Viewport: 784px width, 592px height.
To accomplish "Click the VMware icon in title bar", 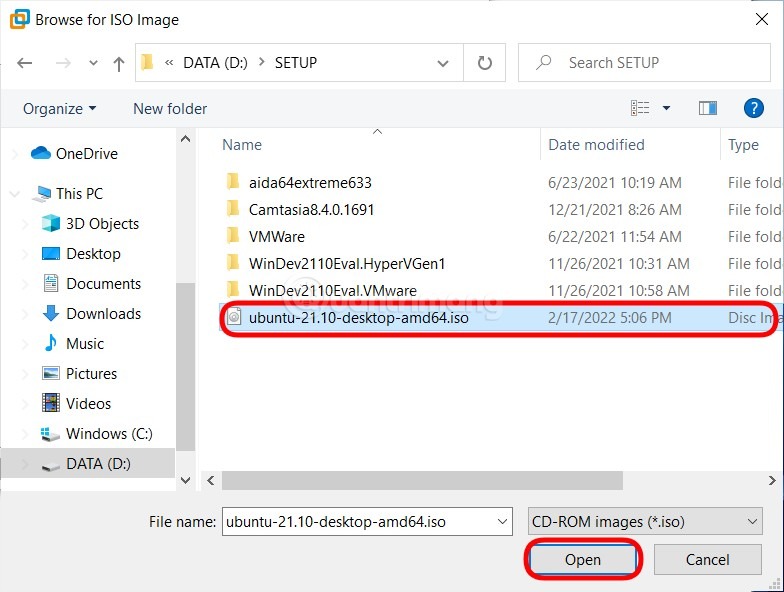I will click(x=20, y=19).
